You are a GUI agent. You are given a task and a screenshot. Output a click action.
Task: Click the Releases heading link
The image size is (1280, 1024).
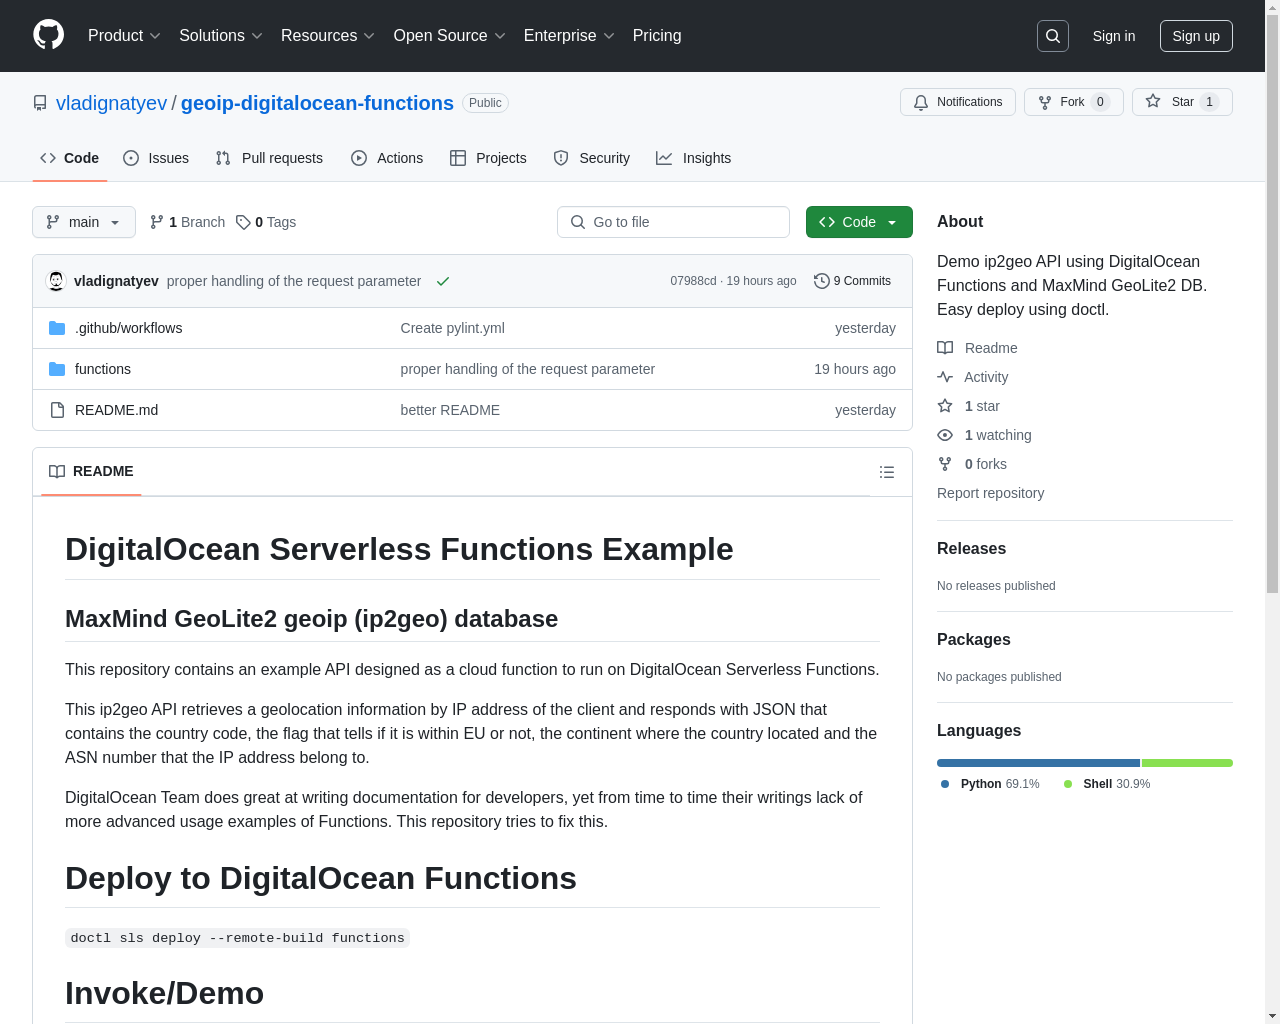pyautogui.click(x=971, y=548)
